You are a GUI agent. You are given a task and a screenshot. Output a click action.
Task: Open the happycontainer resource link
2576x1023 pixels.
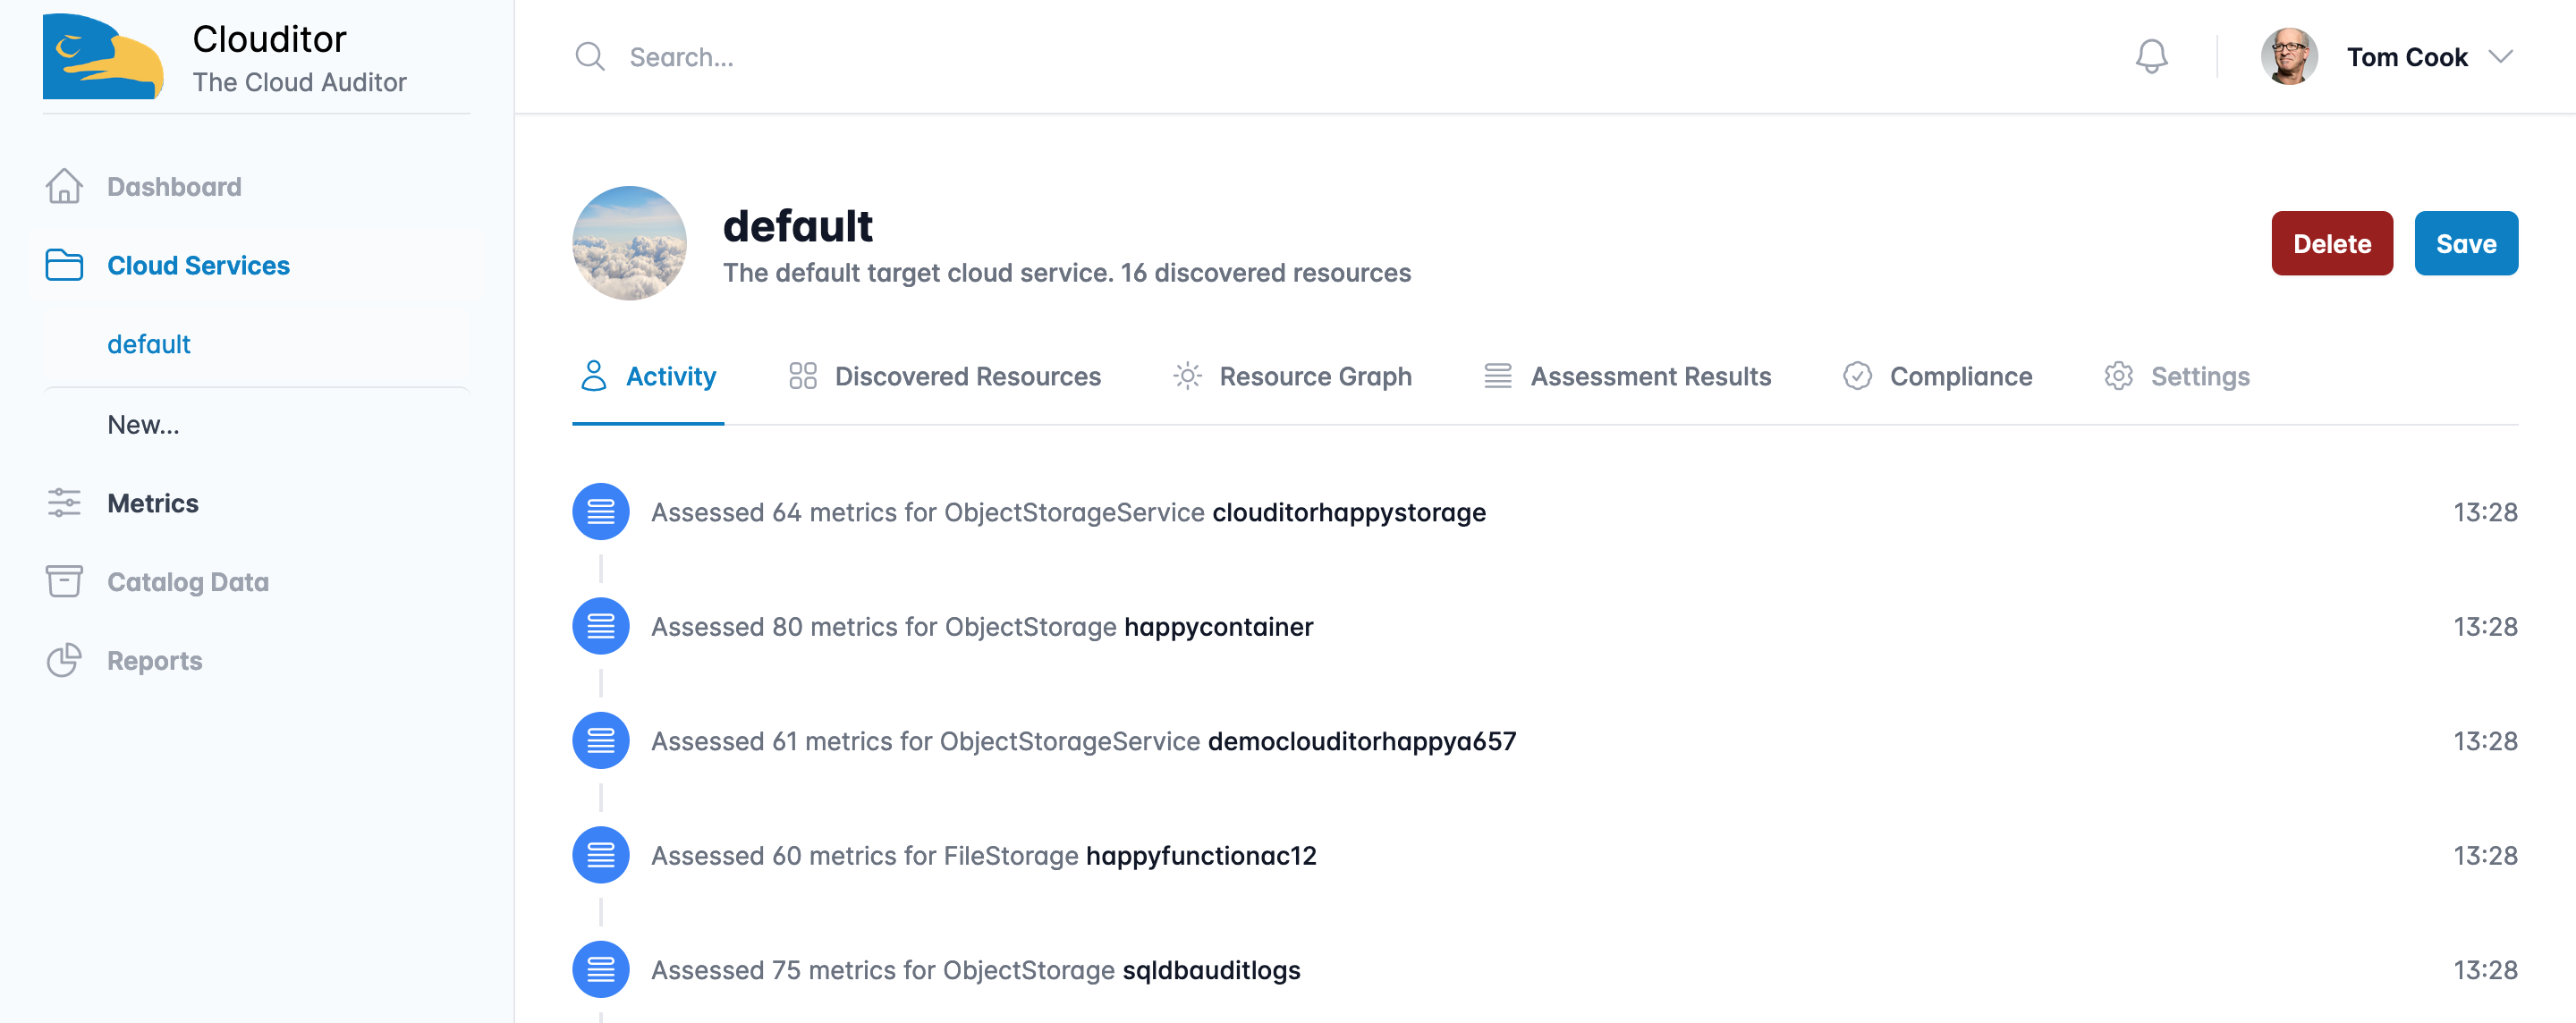point(1218,627)
